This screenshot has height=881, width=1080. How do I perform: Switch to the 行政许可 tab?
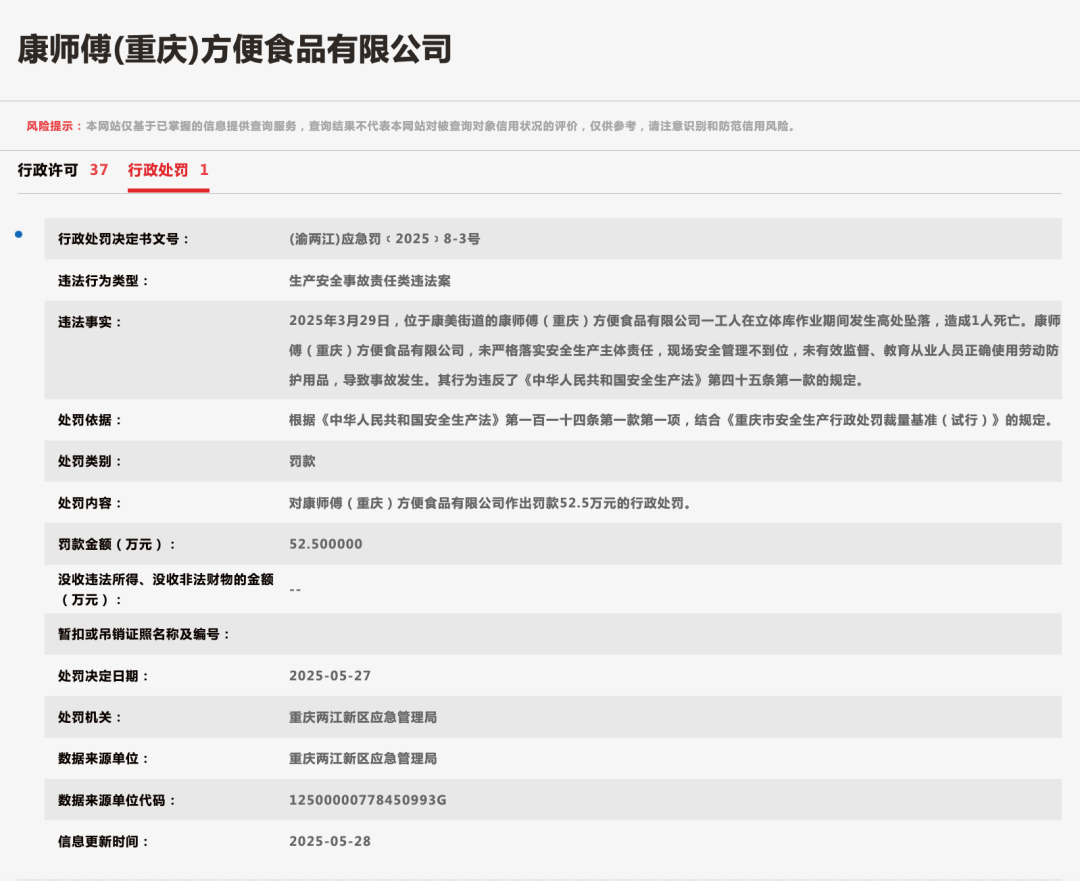click(46, 170)
